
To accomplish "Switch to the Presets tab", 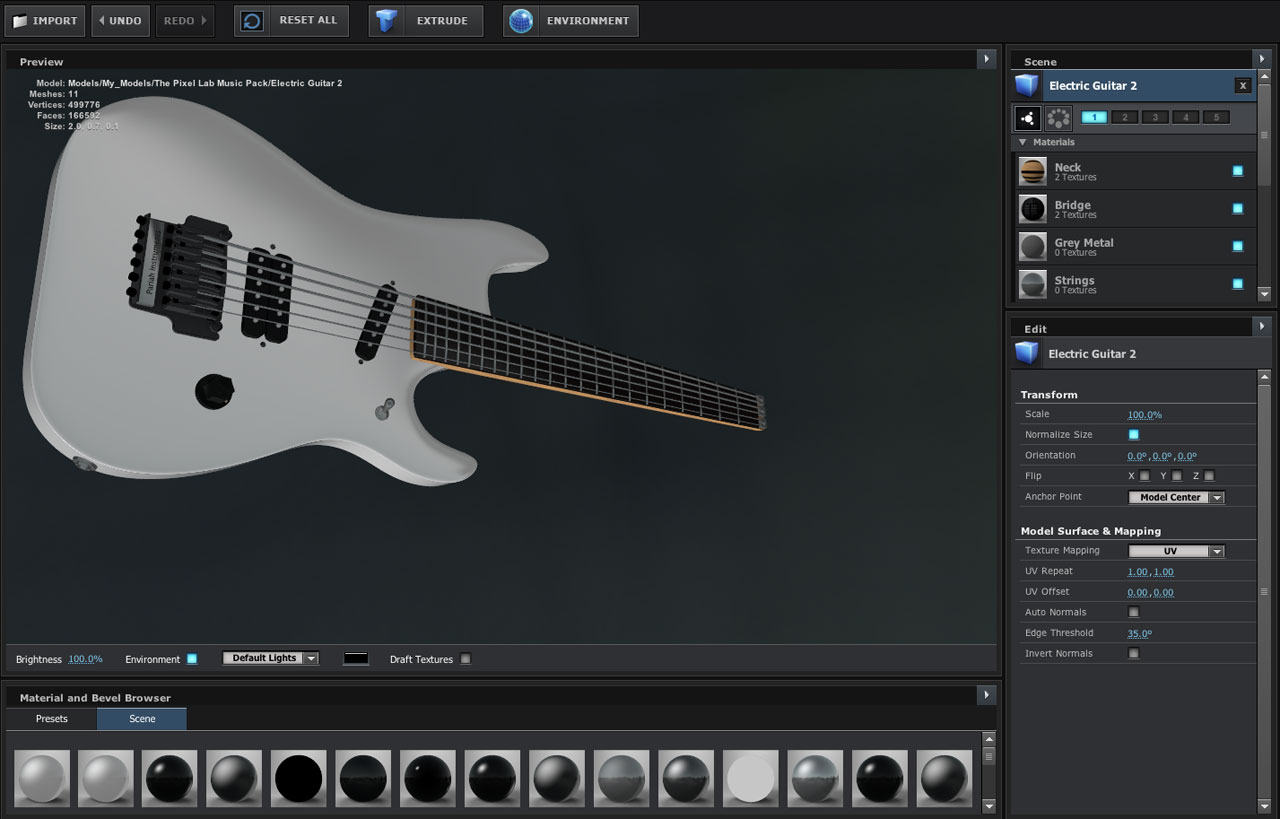I will pyautogui.click(x=52, y=719).
